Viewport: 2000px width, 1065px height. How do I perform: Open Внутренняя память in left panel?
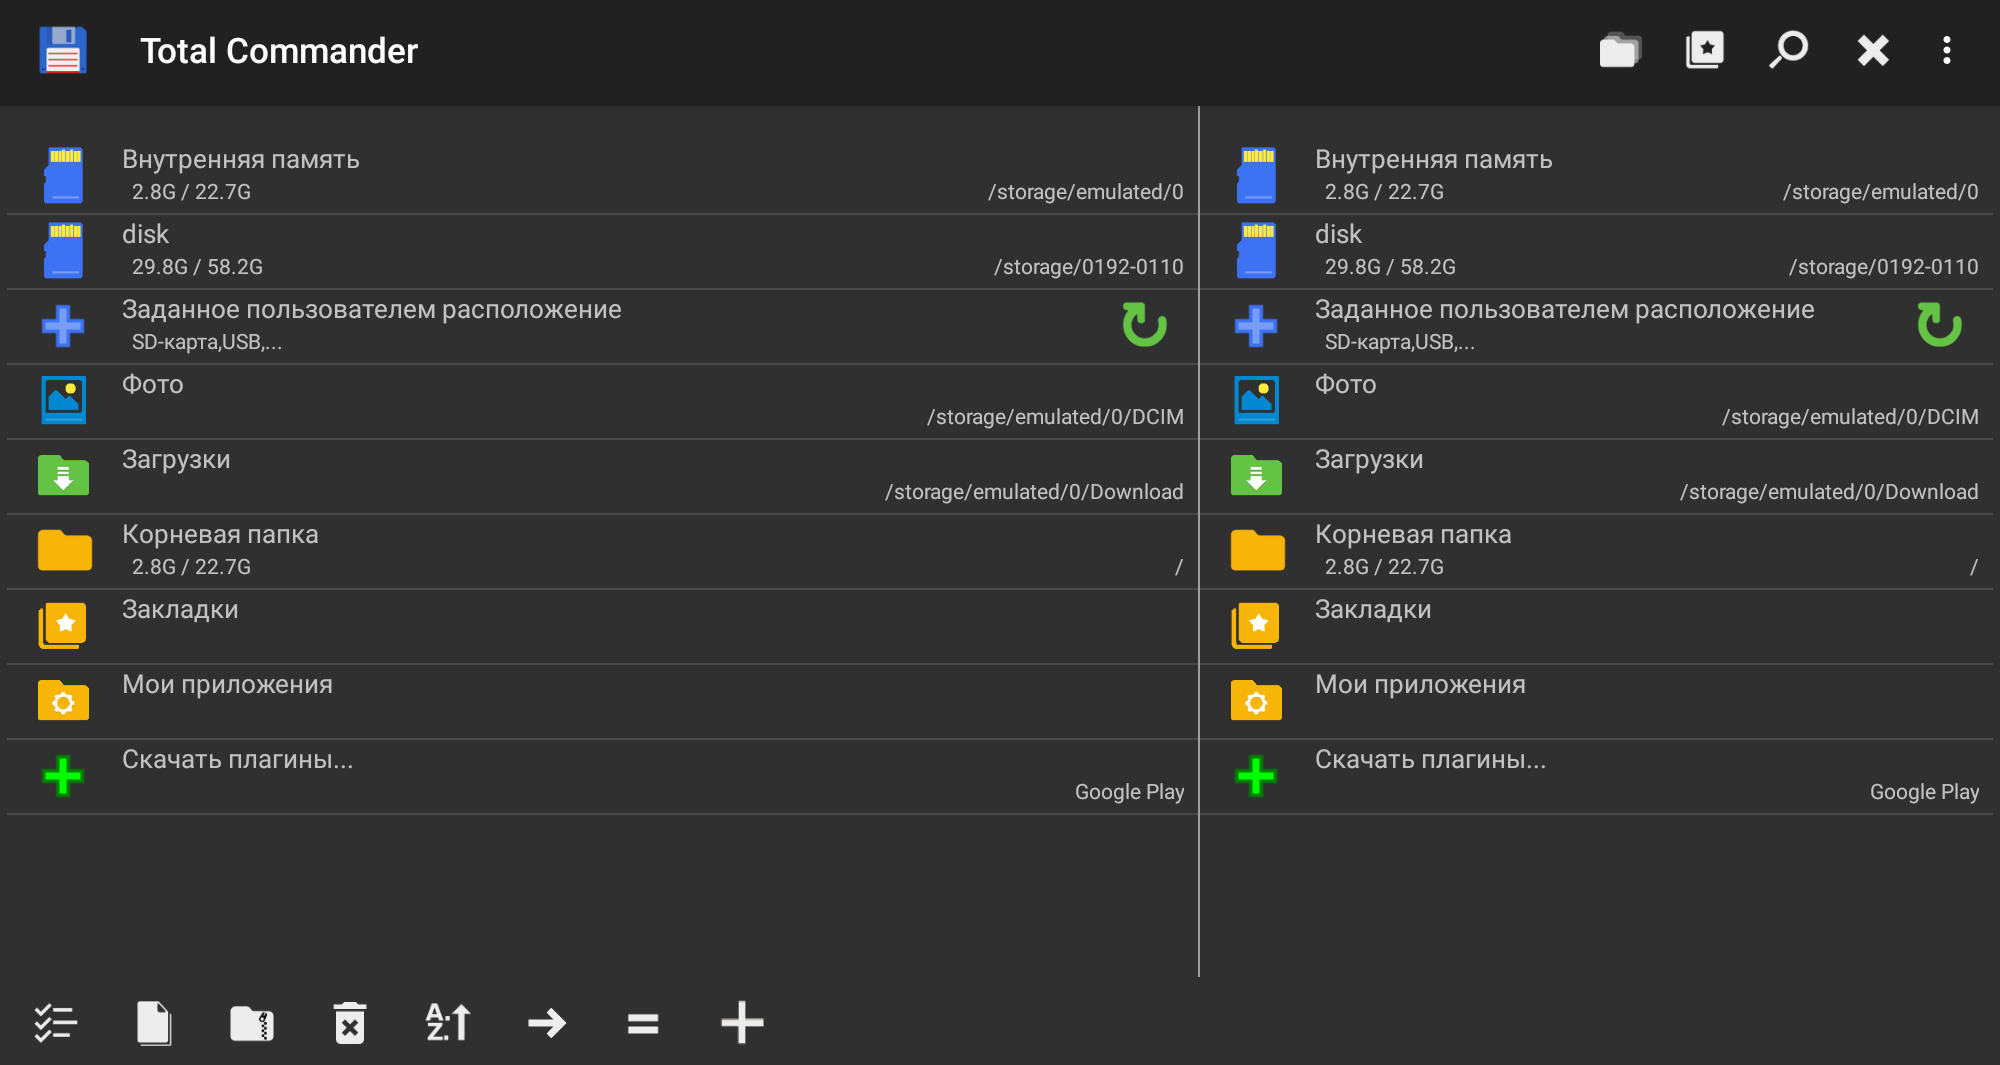pos(241,160)
